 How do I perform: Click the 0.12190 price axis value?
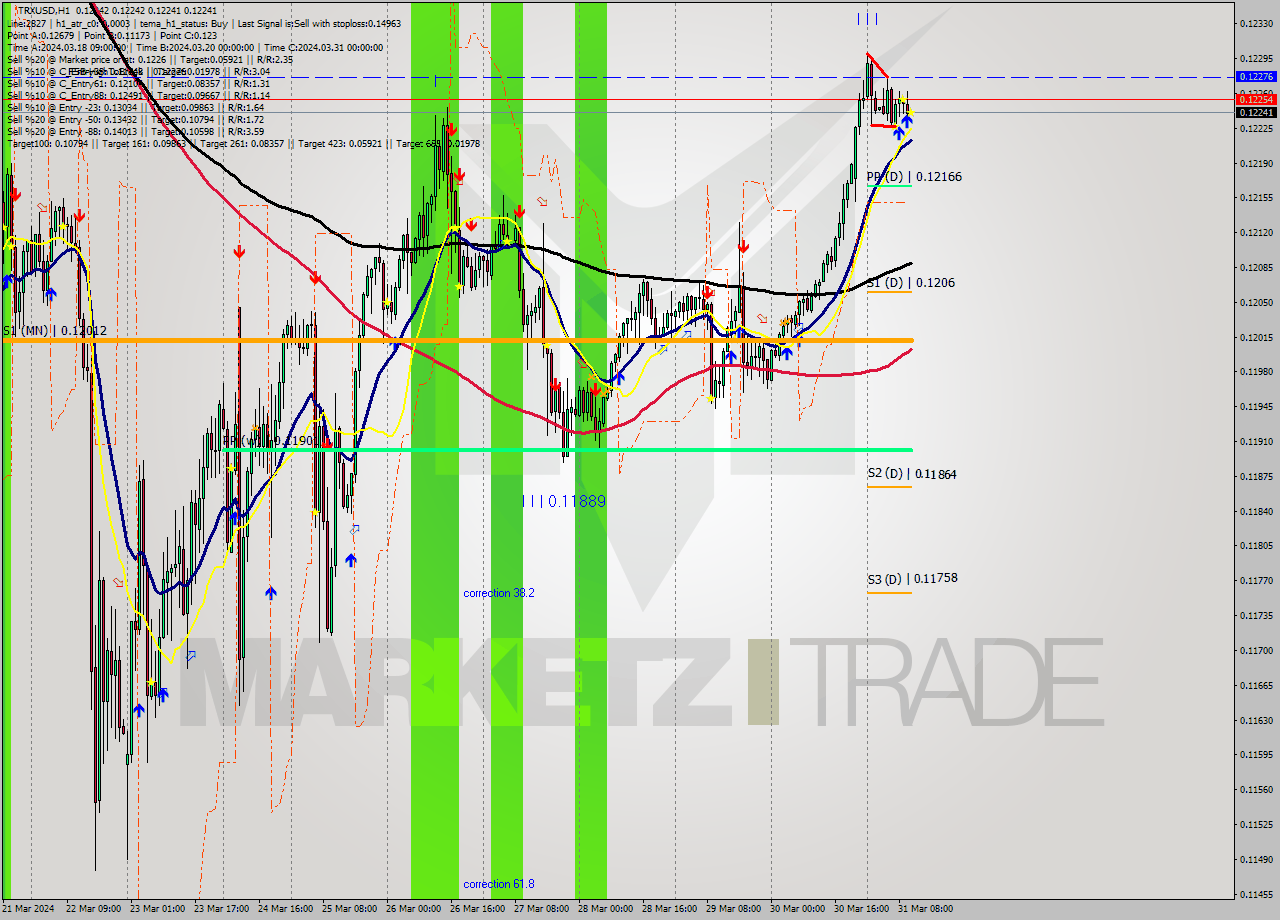(1255, 163)
